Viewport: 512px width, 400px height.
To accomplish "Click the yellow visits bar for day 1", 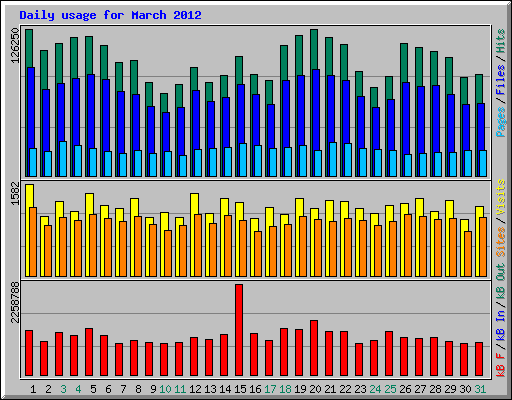I will point(29,196).
